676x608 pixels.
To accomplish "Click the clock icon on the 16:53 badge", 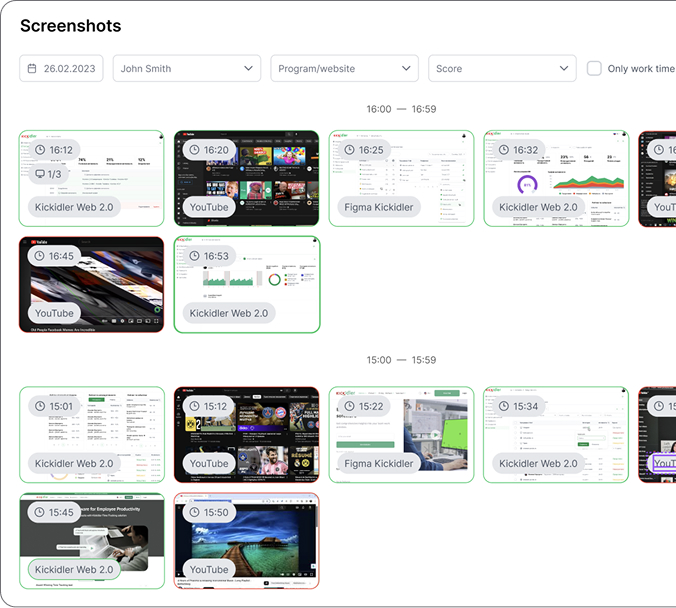I will [194, 256].
